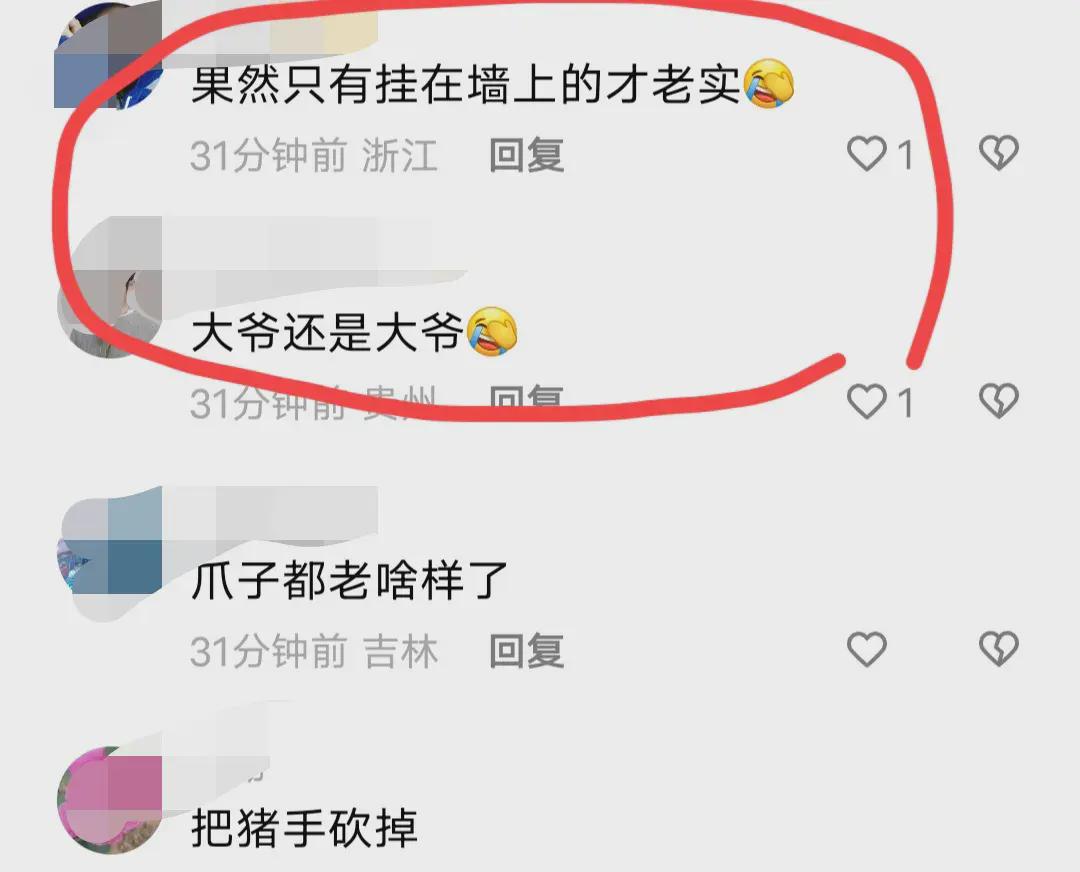This screenshot has width=1080, height=872.
Task: Open avatar of Jilin commenter
Action: pyautogui.click(x=109, y=551)
